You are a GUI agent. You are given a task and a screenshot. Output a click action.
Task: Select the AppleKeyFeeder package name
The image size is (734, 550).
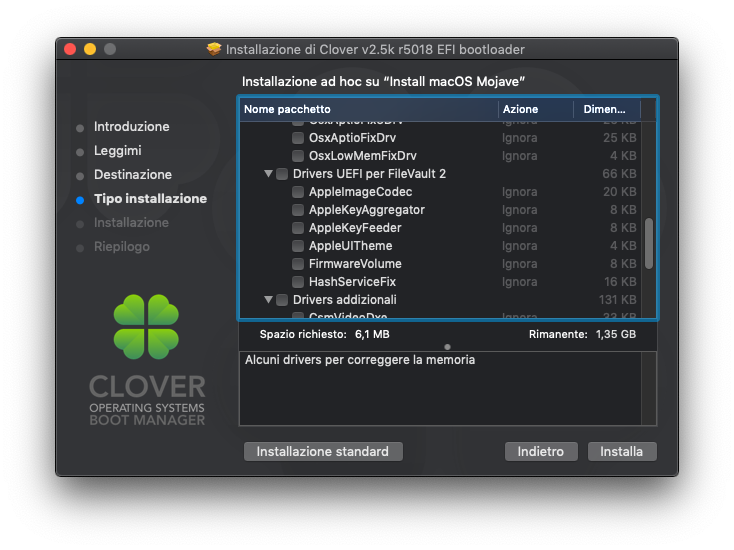pos(355,228)
